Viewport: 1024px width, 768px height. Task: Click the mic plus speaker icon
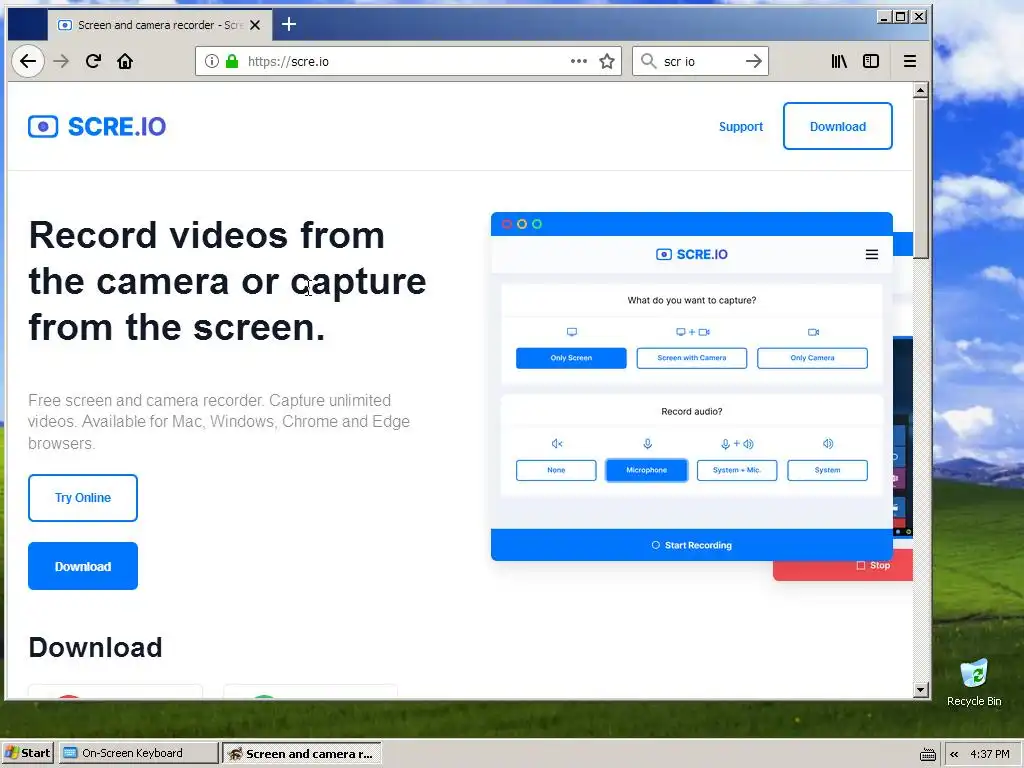737,444
